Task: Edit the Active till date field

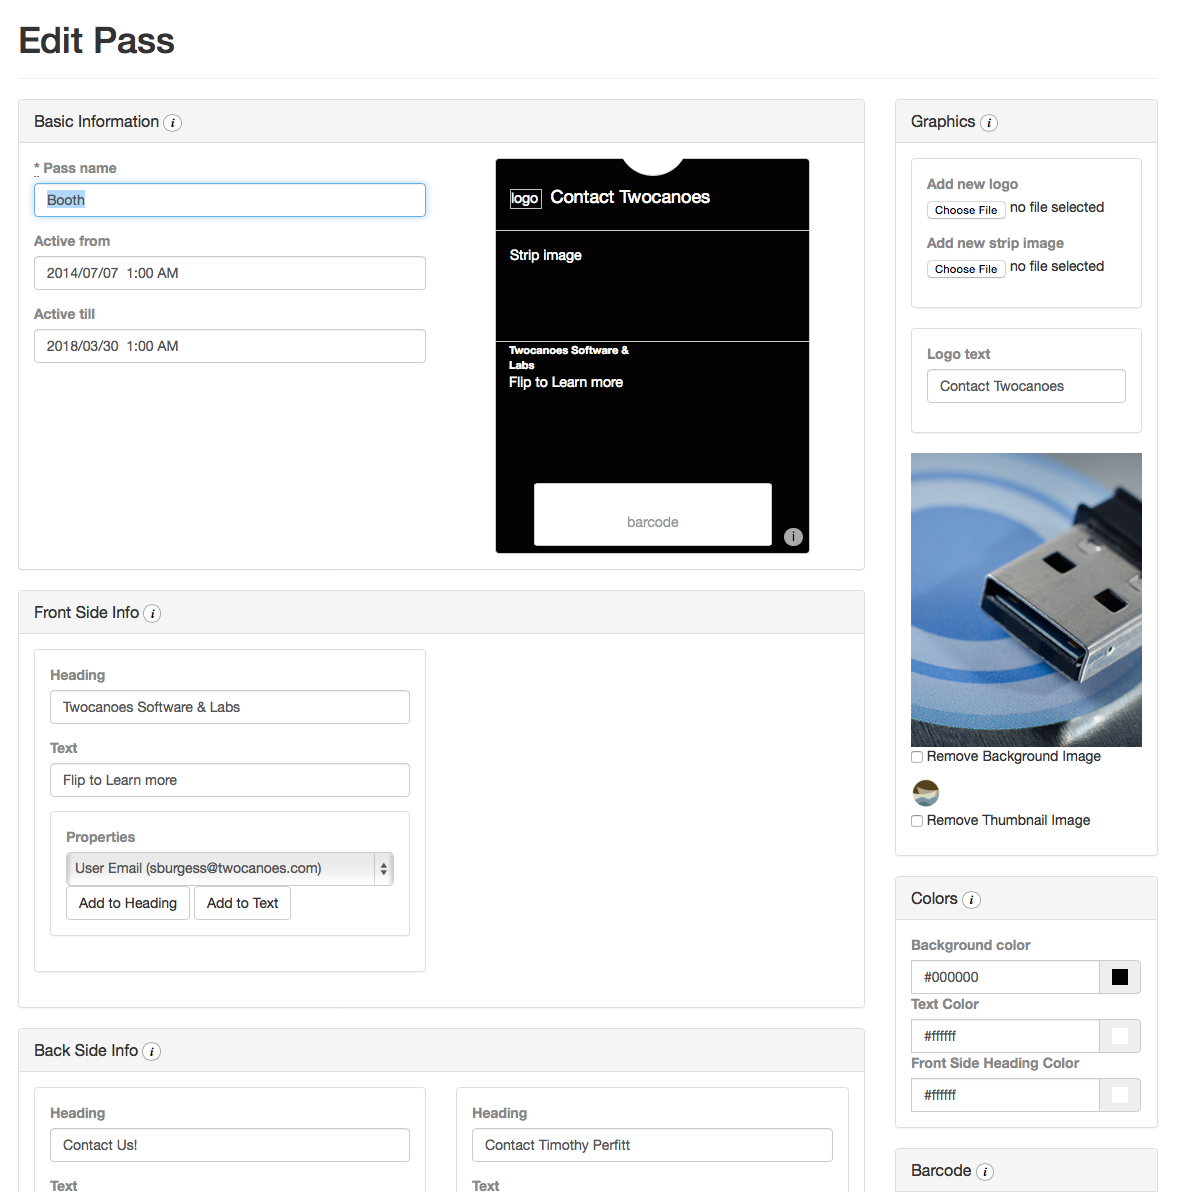Action: point(230,346)
